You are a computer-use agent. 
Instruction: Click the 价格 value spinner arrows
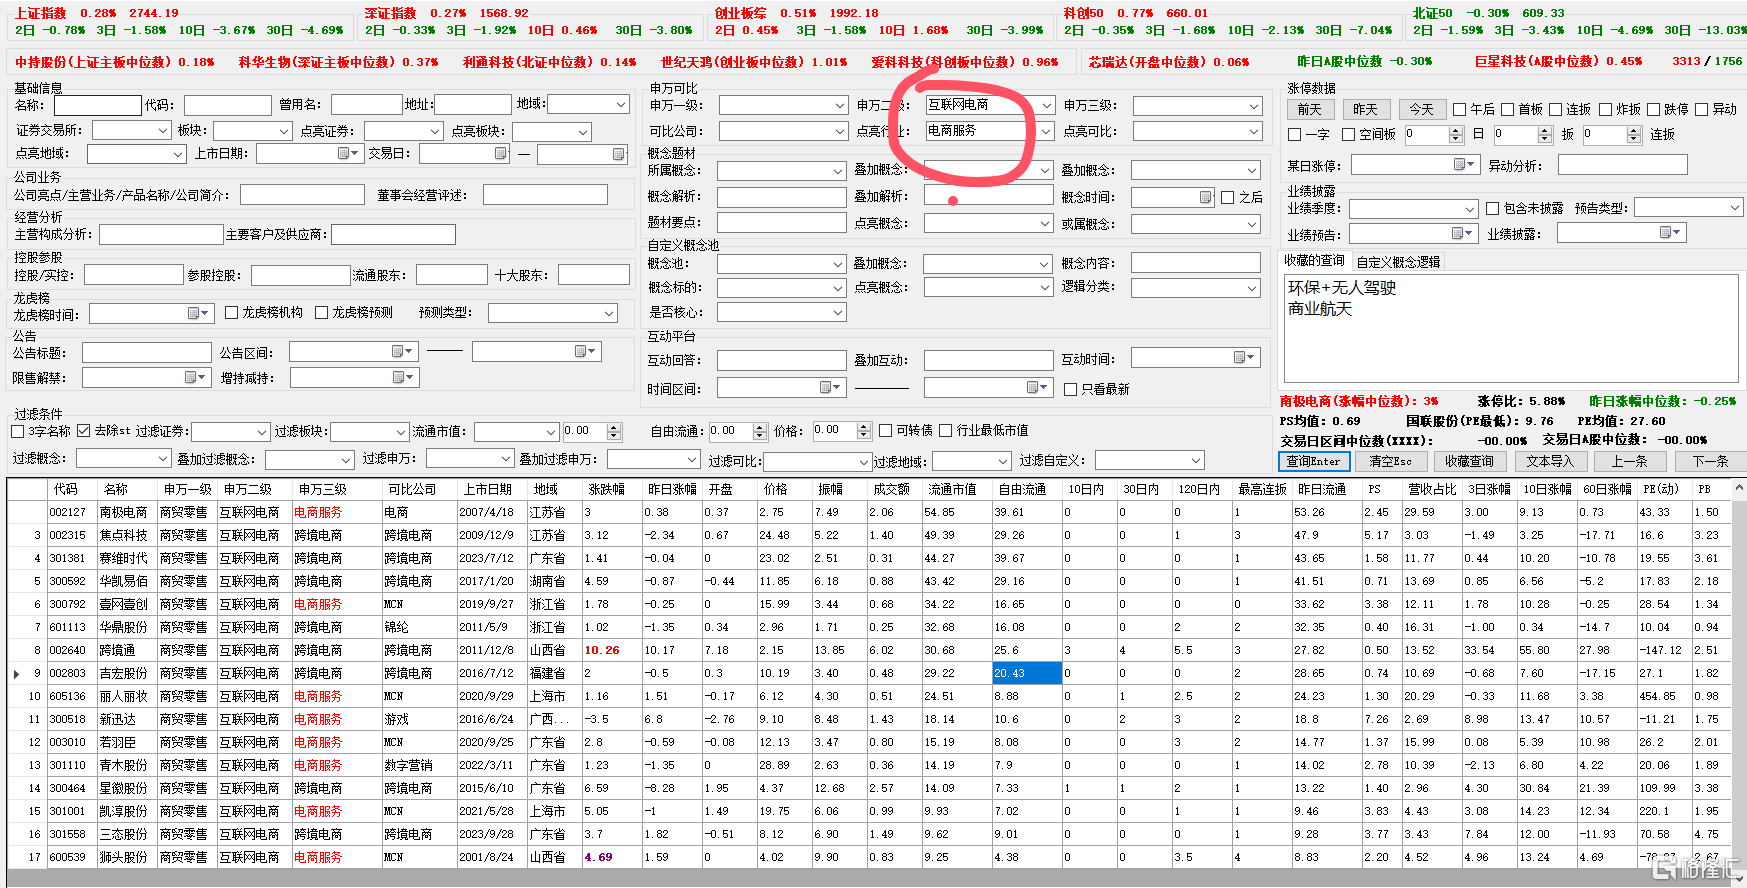(864, 431)
